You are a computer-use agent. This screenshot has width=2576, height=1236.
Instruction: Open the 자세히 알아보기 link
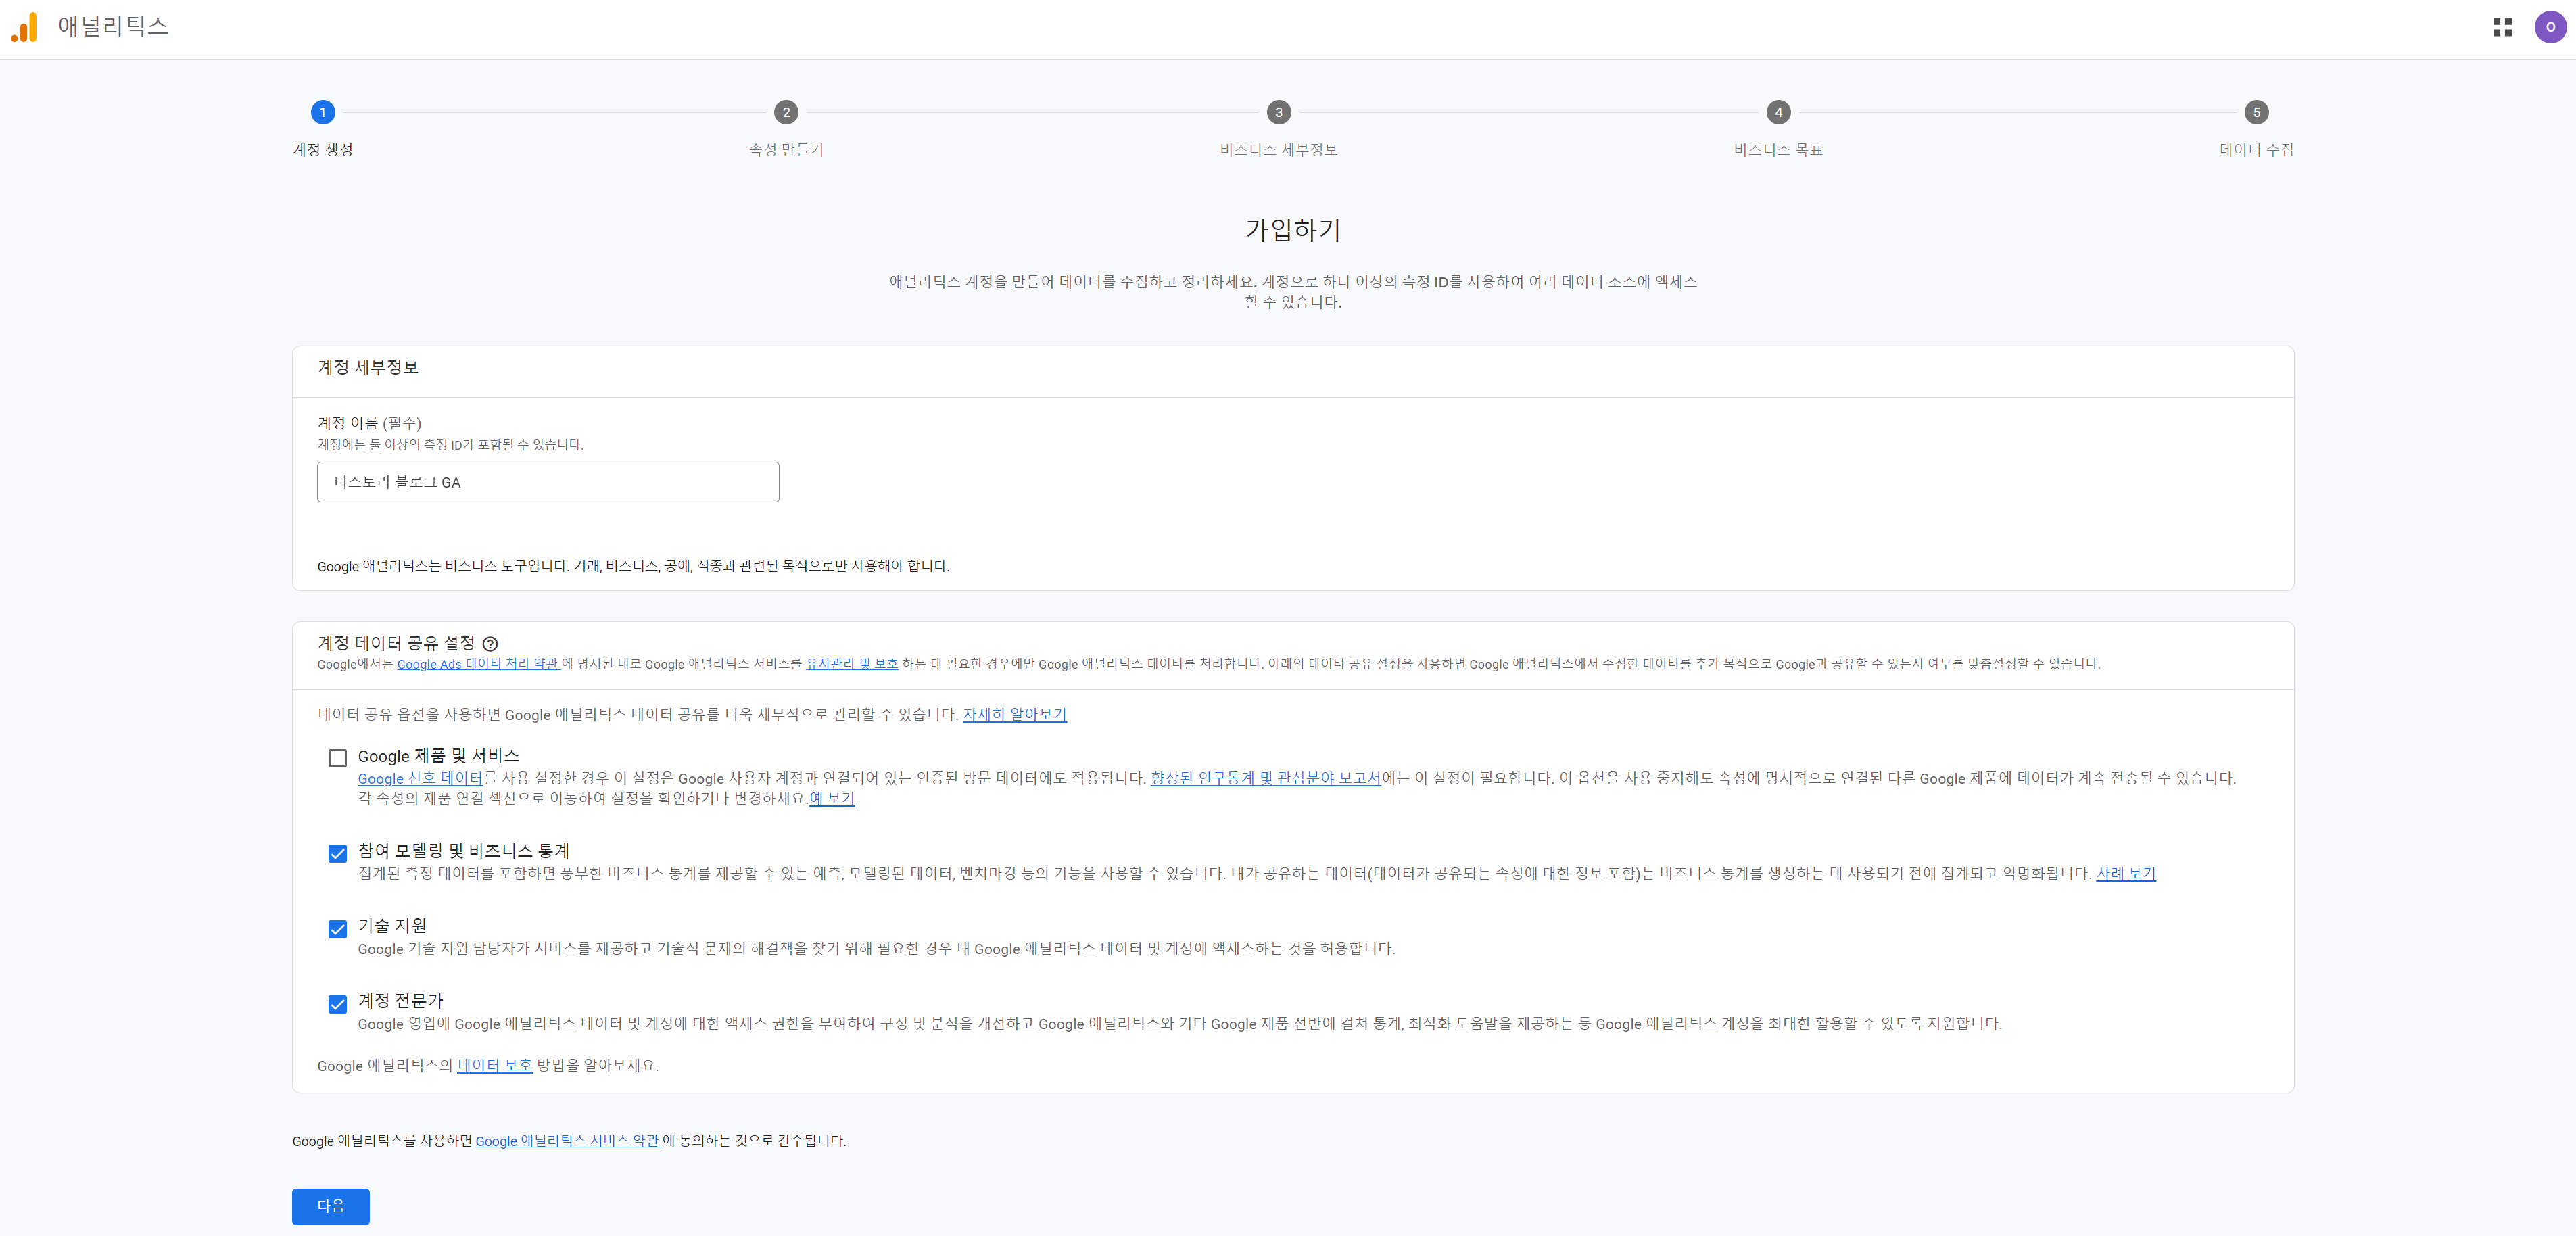coord(1014,715)
